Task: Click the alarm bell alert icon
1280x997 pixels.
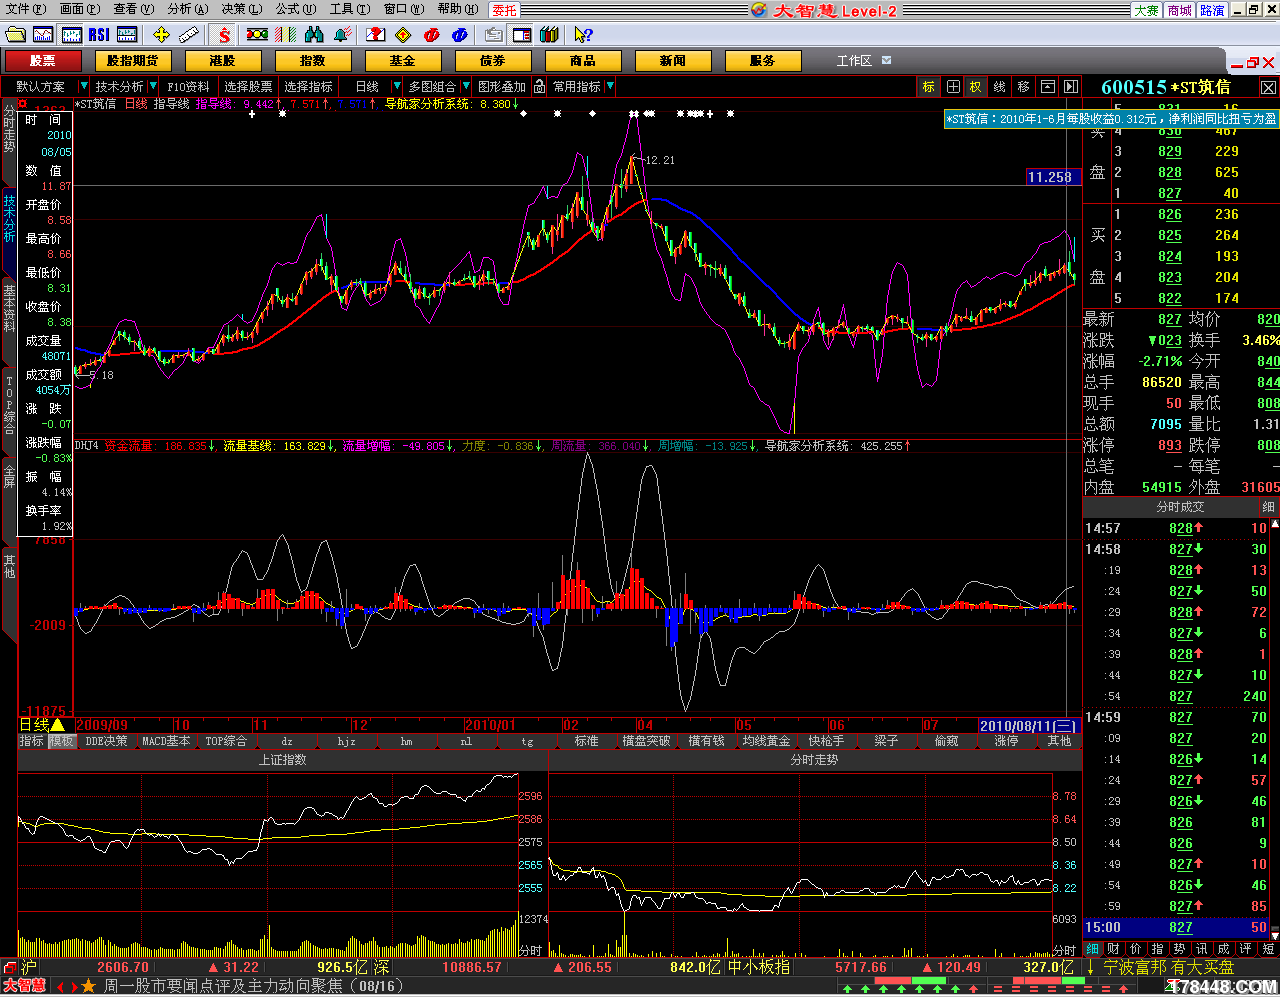Action: tap(342, 35)
